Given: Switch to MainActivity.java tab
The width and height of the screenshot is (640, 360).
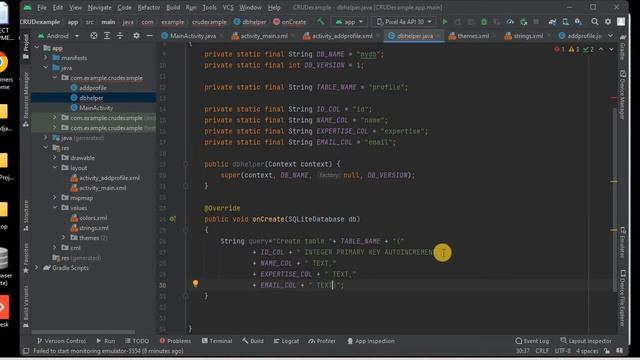Looking at the screenshot, I should 192,36.
